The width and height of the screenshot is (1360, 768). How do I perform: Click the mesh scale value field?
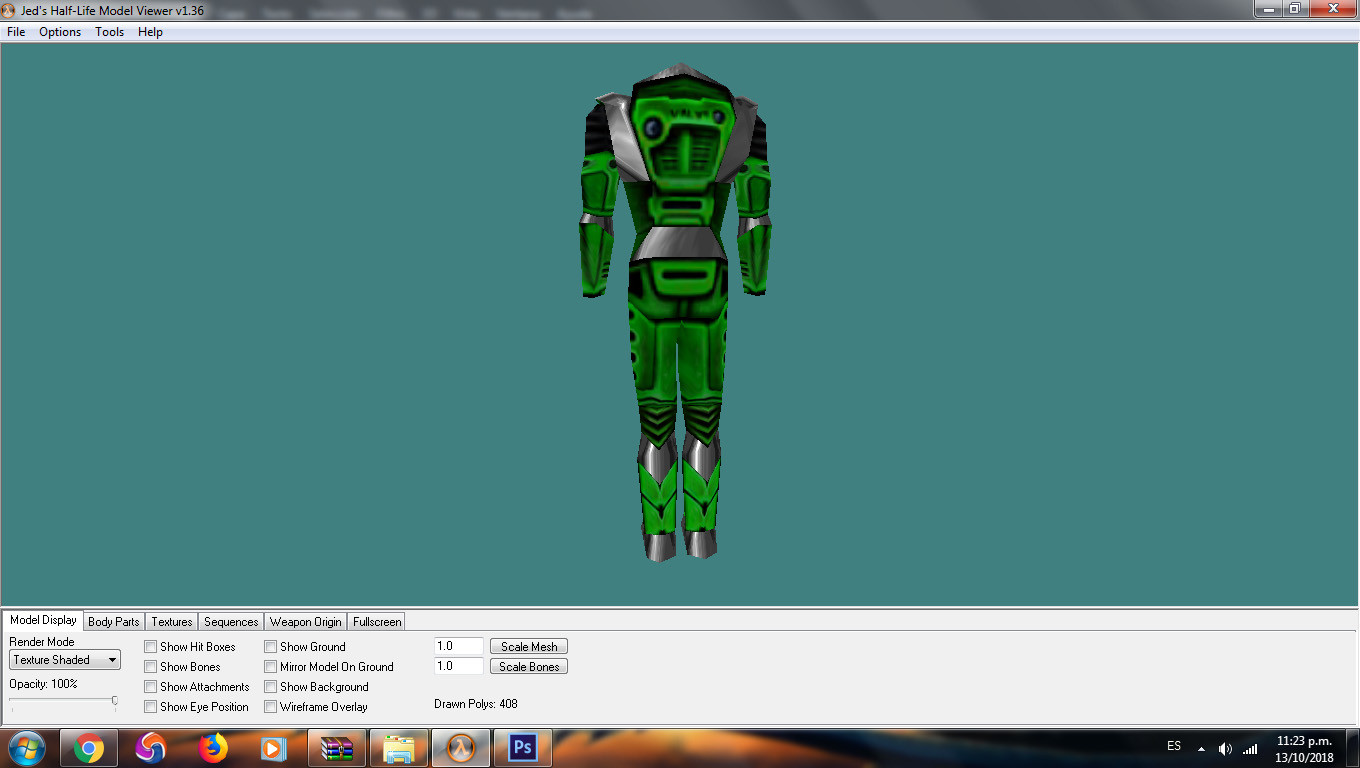click(457, 646)
